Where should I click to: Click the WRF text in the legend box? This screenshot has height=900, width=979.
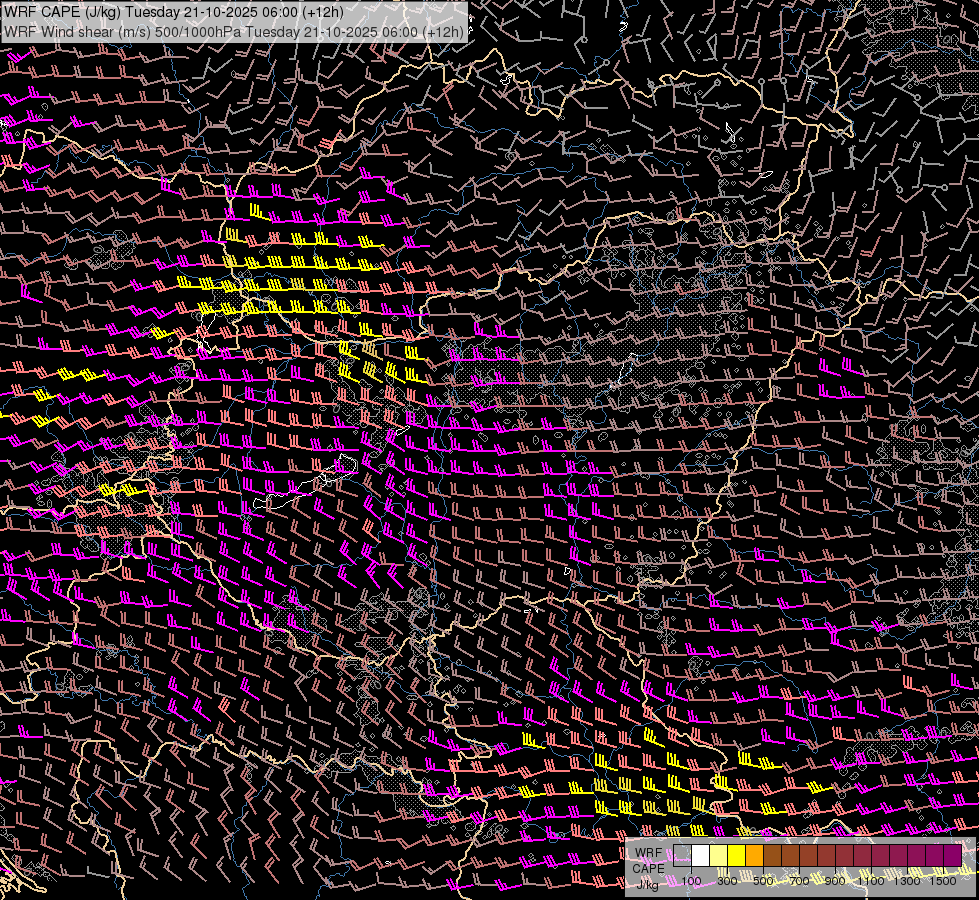tap(647, 853)
